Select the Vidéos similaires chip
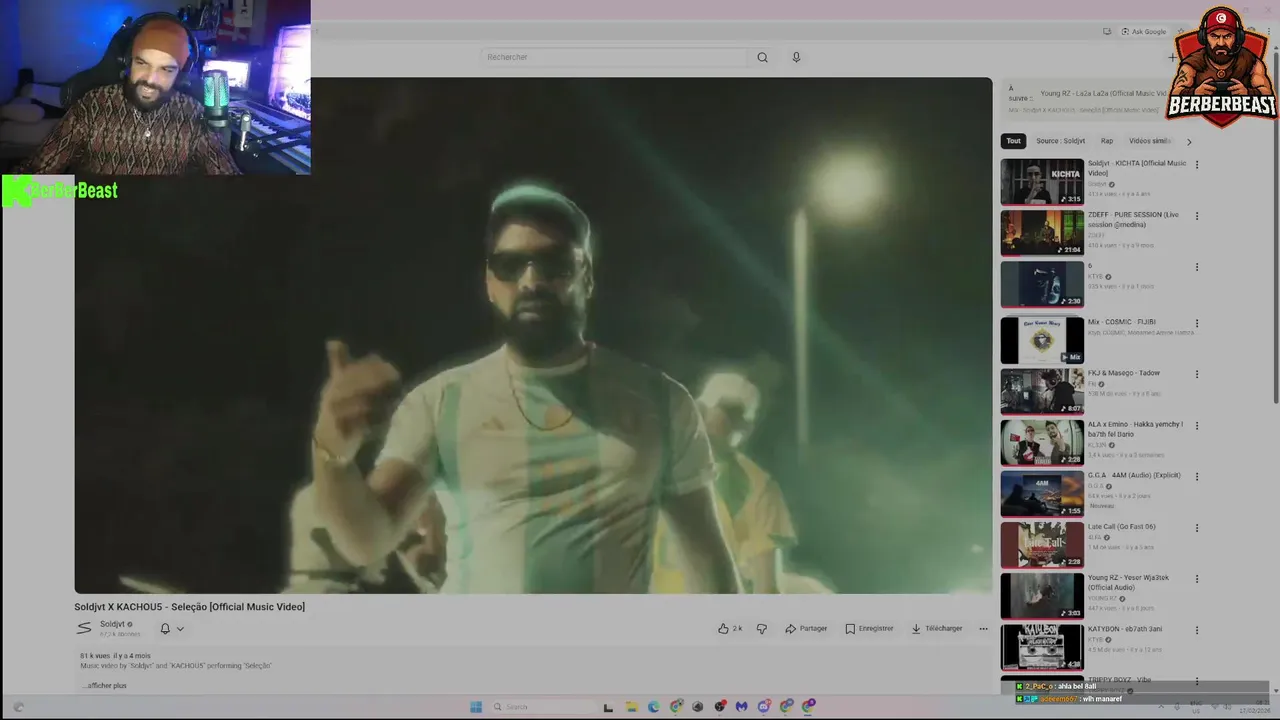 coord(1149,141)
